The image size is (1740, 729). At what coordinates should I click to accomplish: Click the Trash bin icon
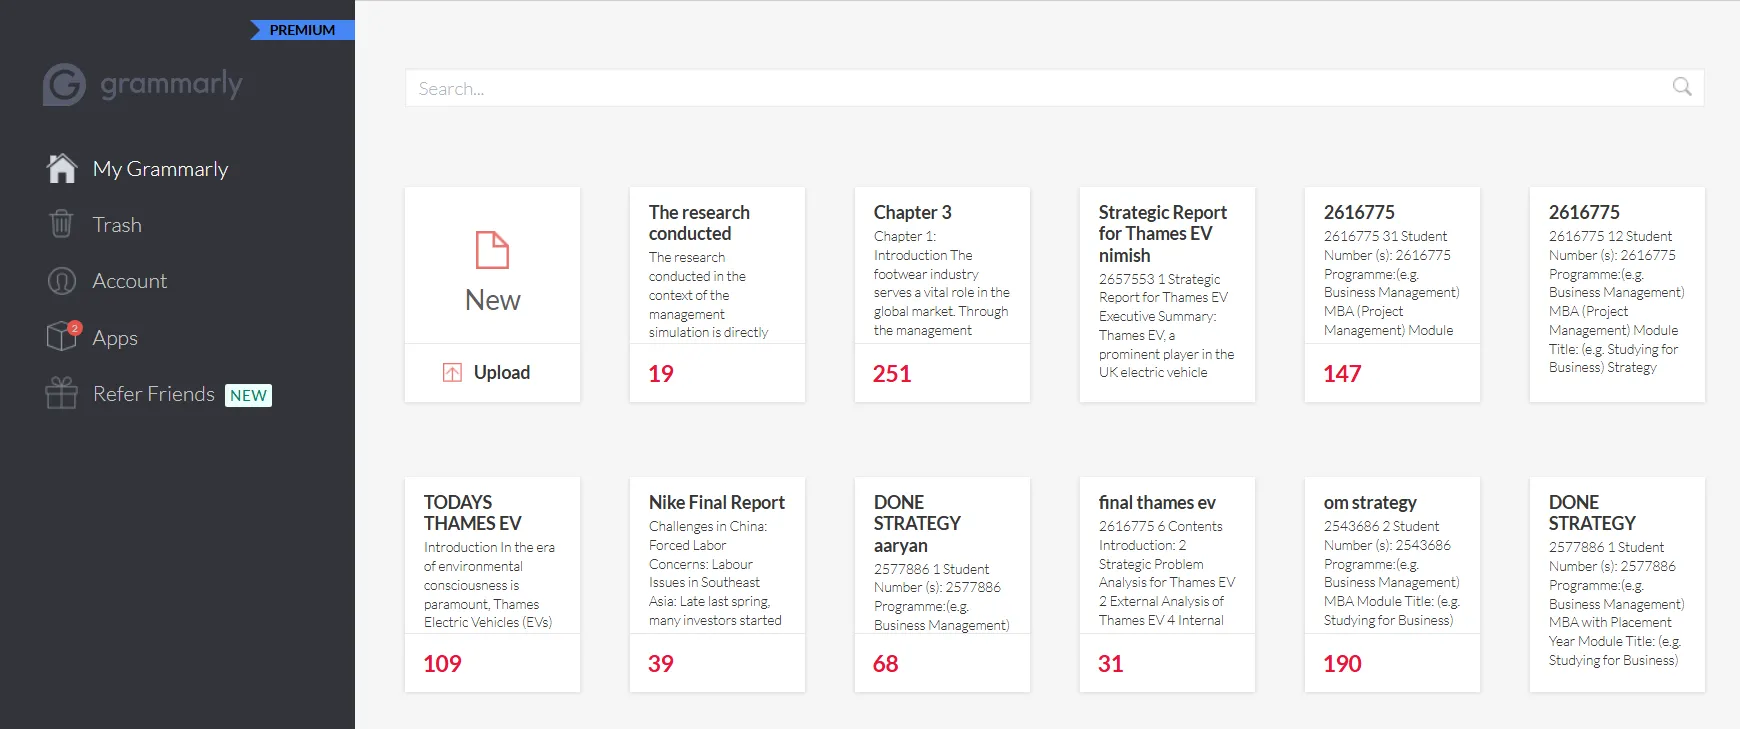coord(62,224)
